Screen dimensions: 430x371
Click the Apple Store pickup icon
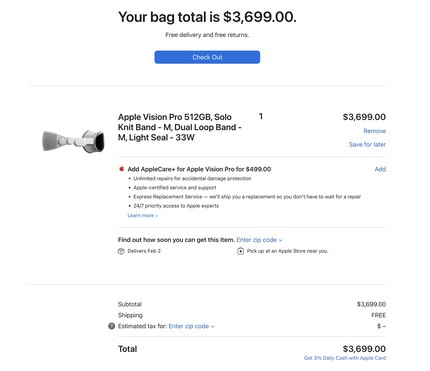point(240,251)
